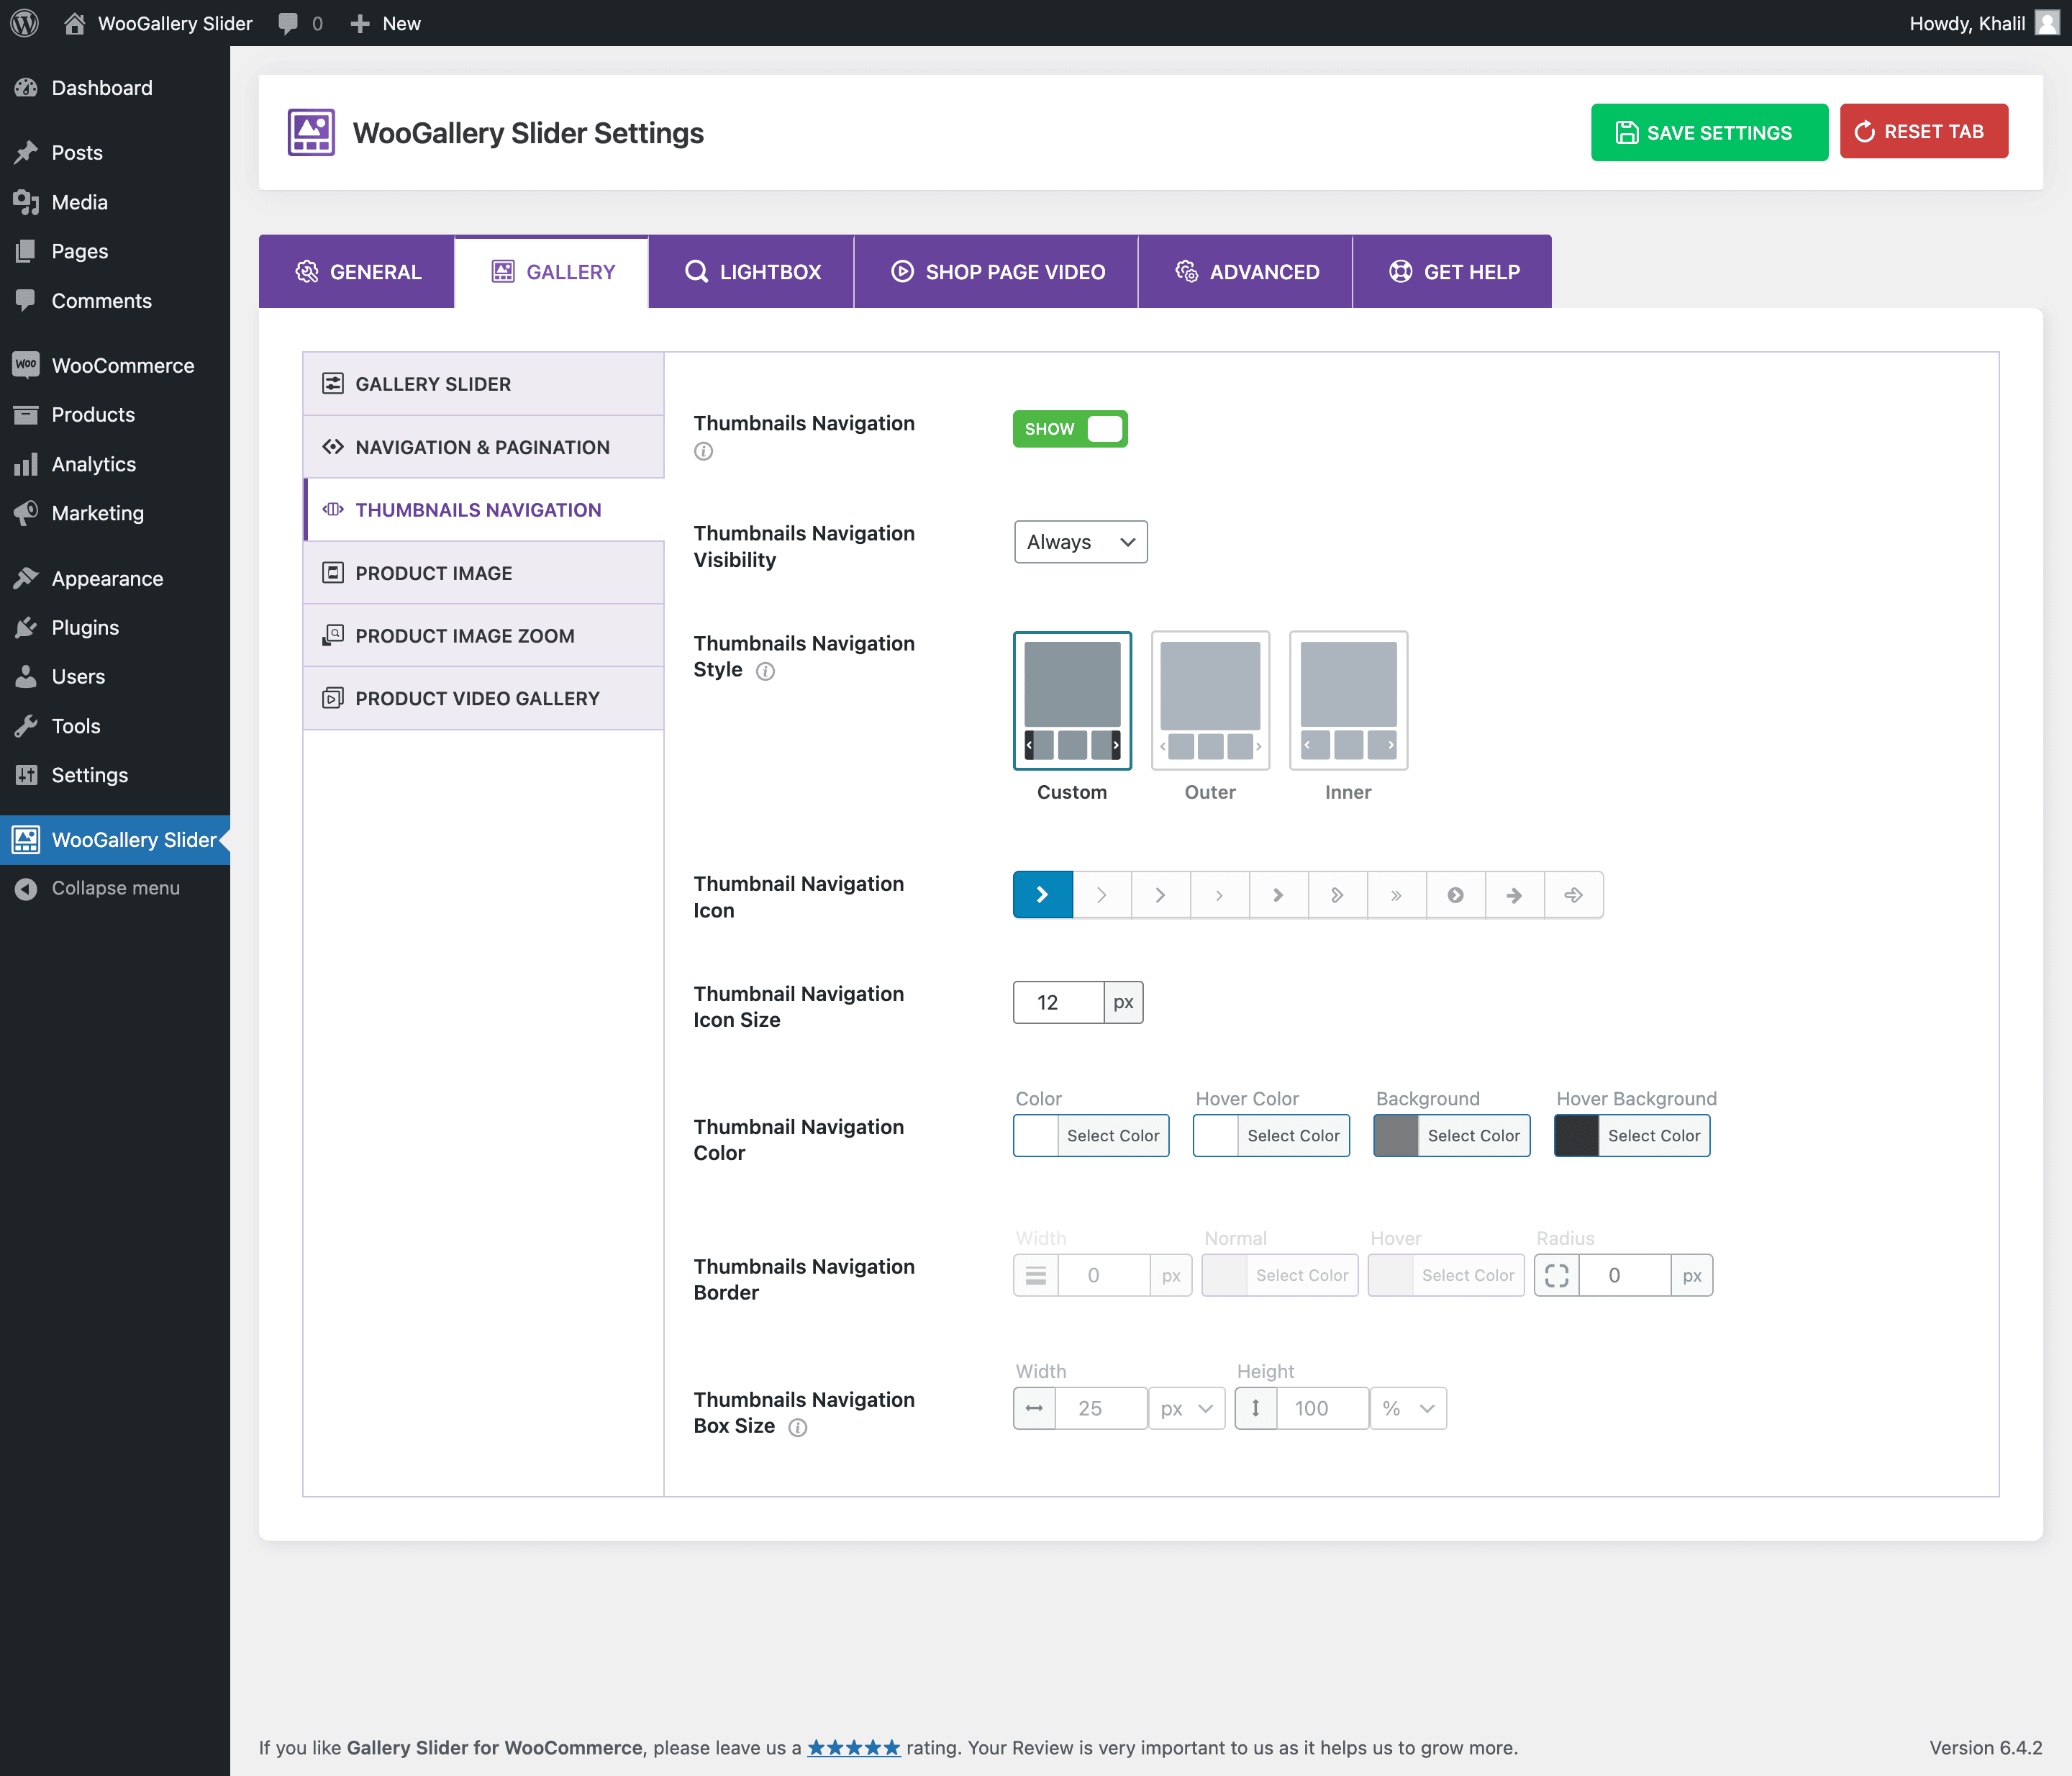2072x1776 pixels.
Task: Click the Thumbnails Navigation Box Size info icon
Action: click(x=797, y=1427)
